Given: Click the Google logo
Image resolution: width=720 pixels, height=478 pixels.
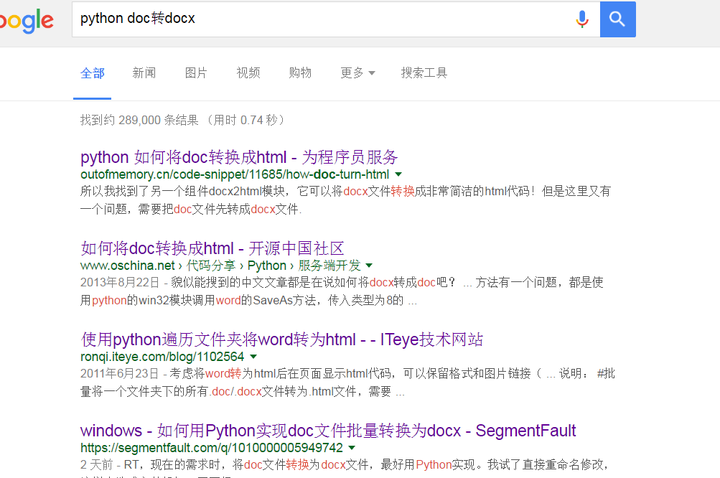Looking at the screenshot, I should pos(26,20).
